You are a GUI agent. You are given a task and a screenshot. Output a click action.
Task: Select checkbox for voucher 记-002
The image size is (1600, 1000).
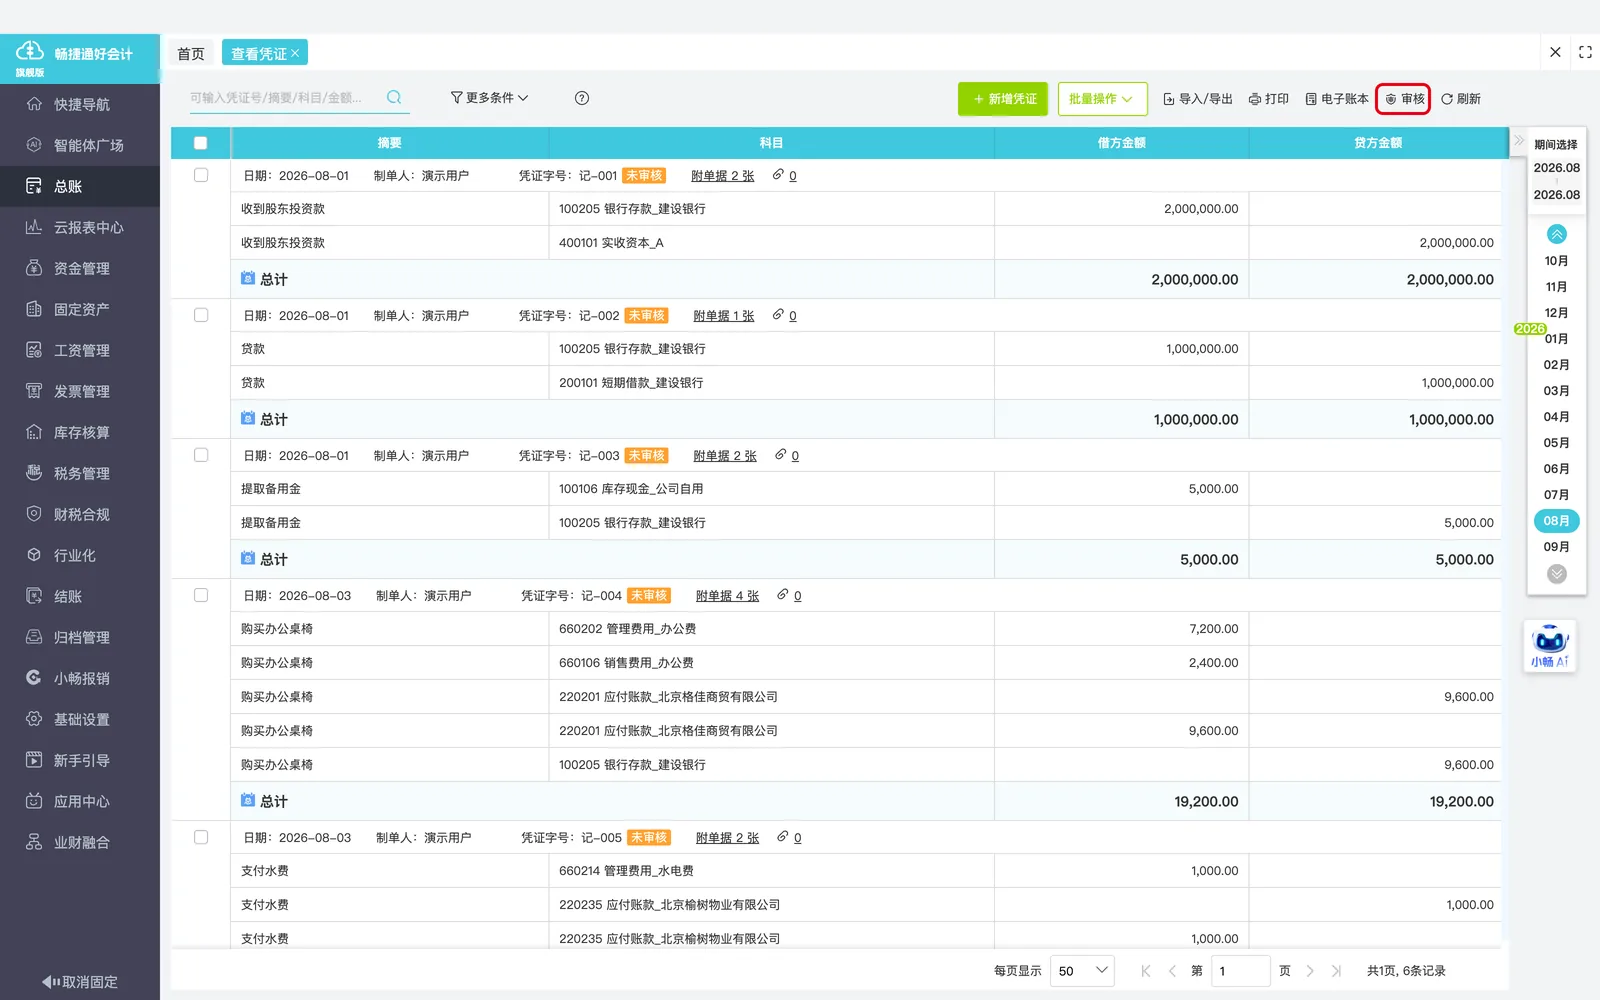tap(201, 315)
